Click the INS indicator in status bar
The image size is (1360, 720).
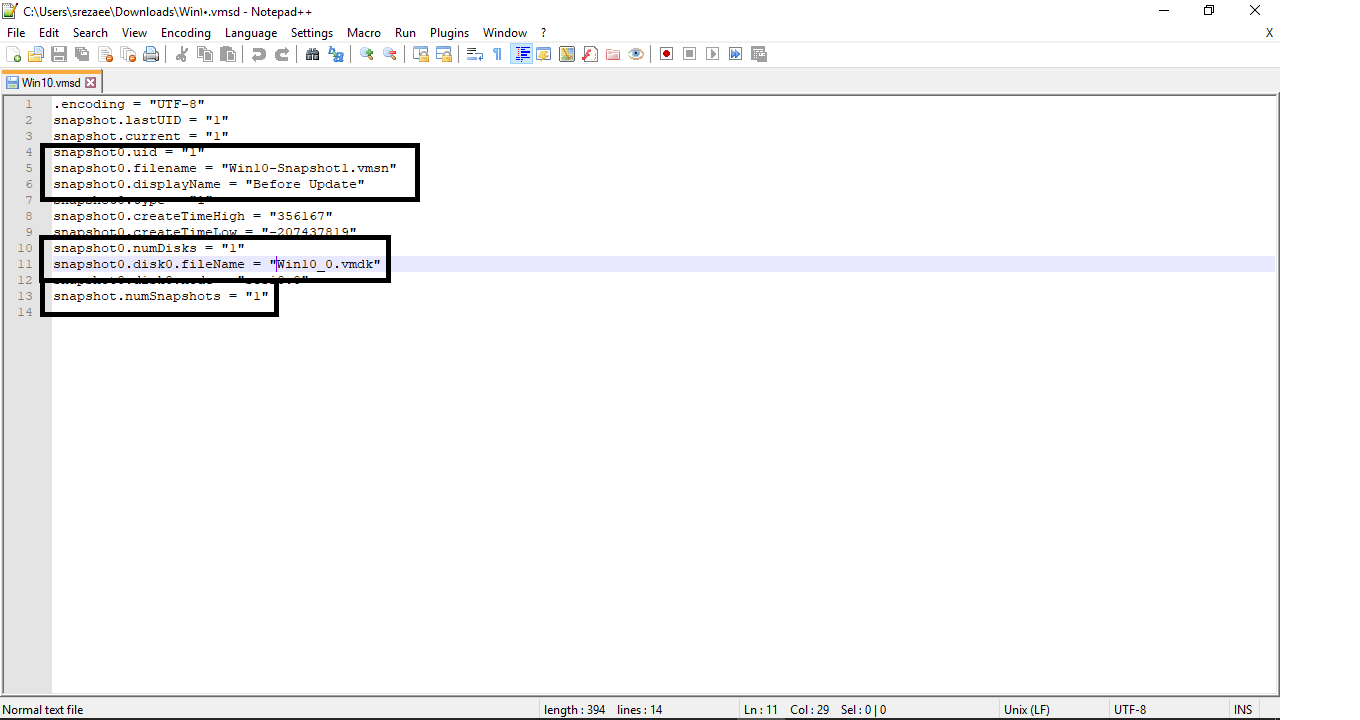pyautogui.click(x=1243, y=710)
